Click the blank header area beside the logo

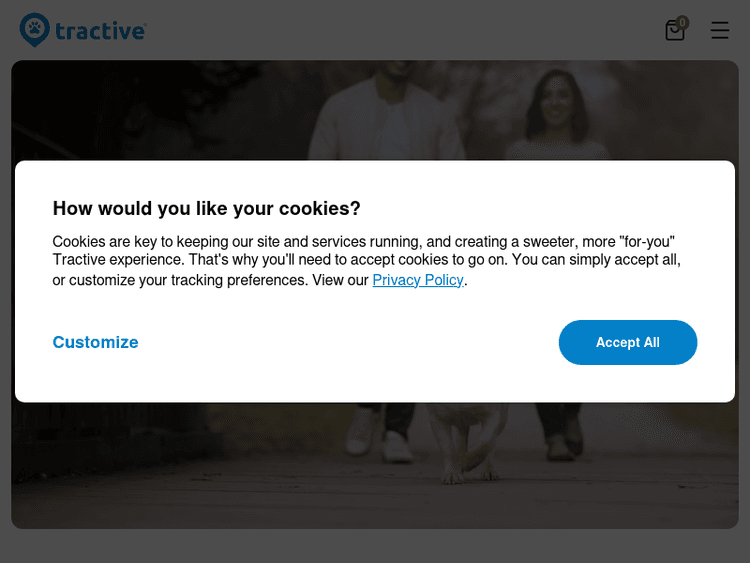400,30
